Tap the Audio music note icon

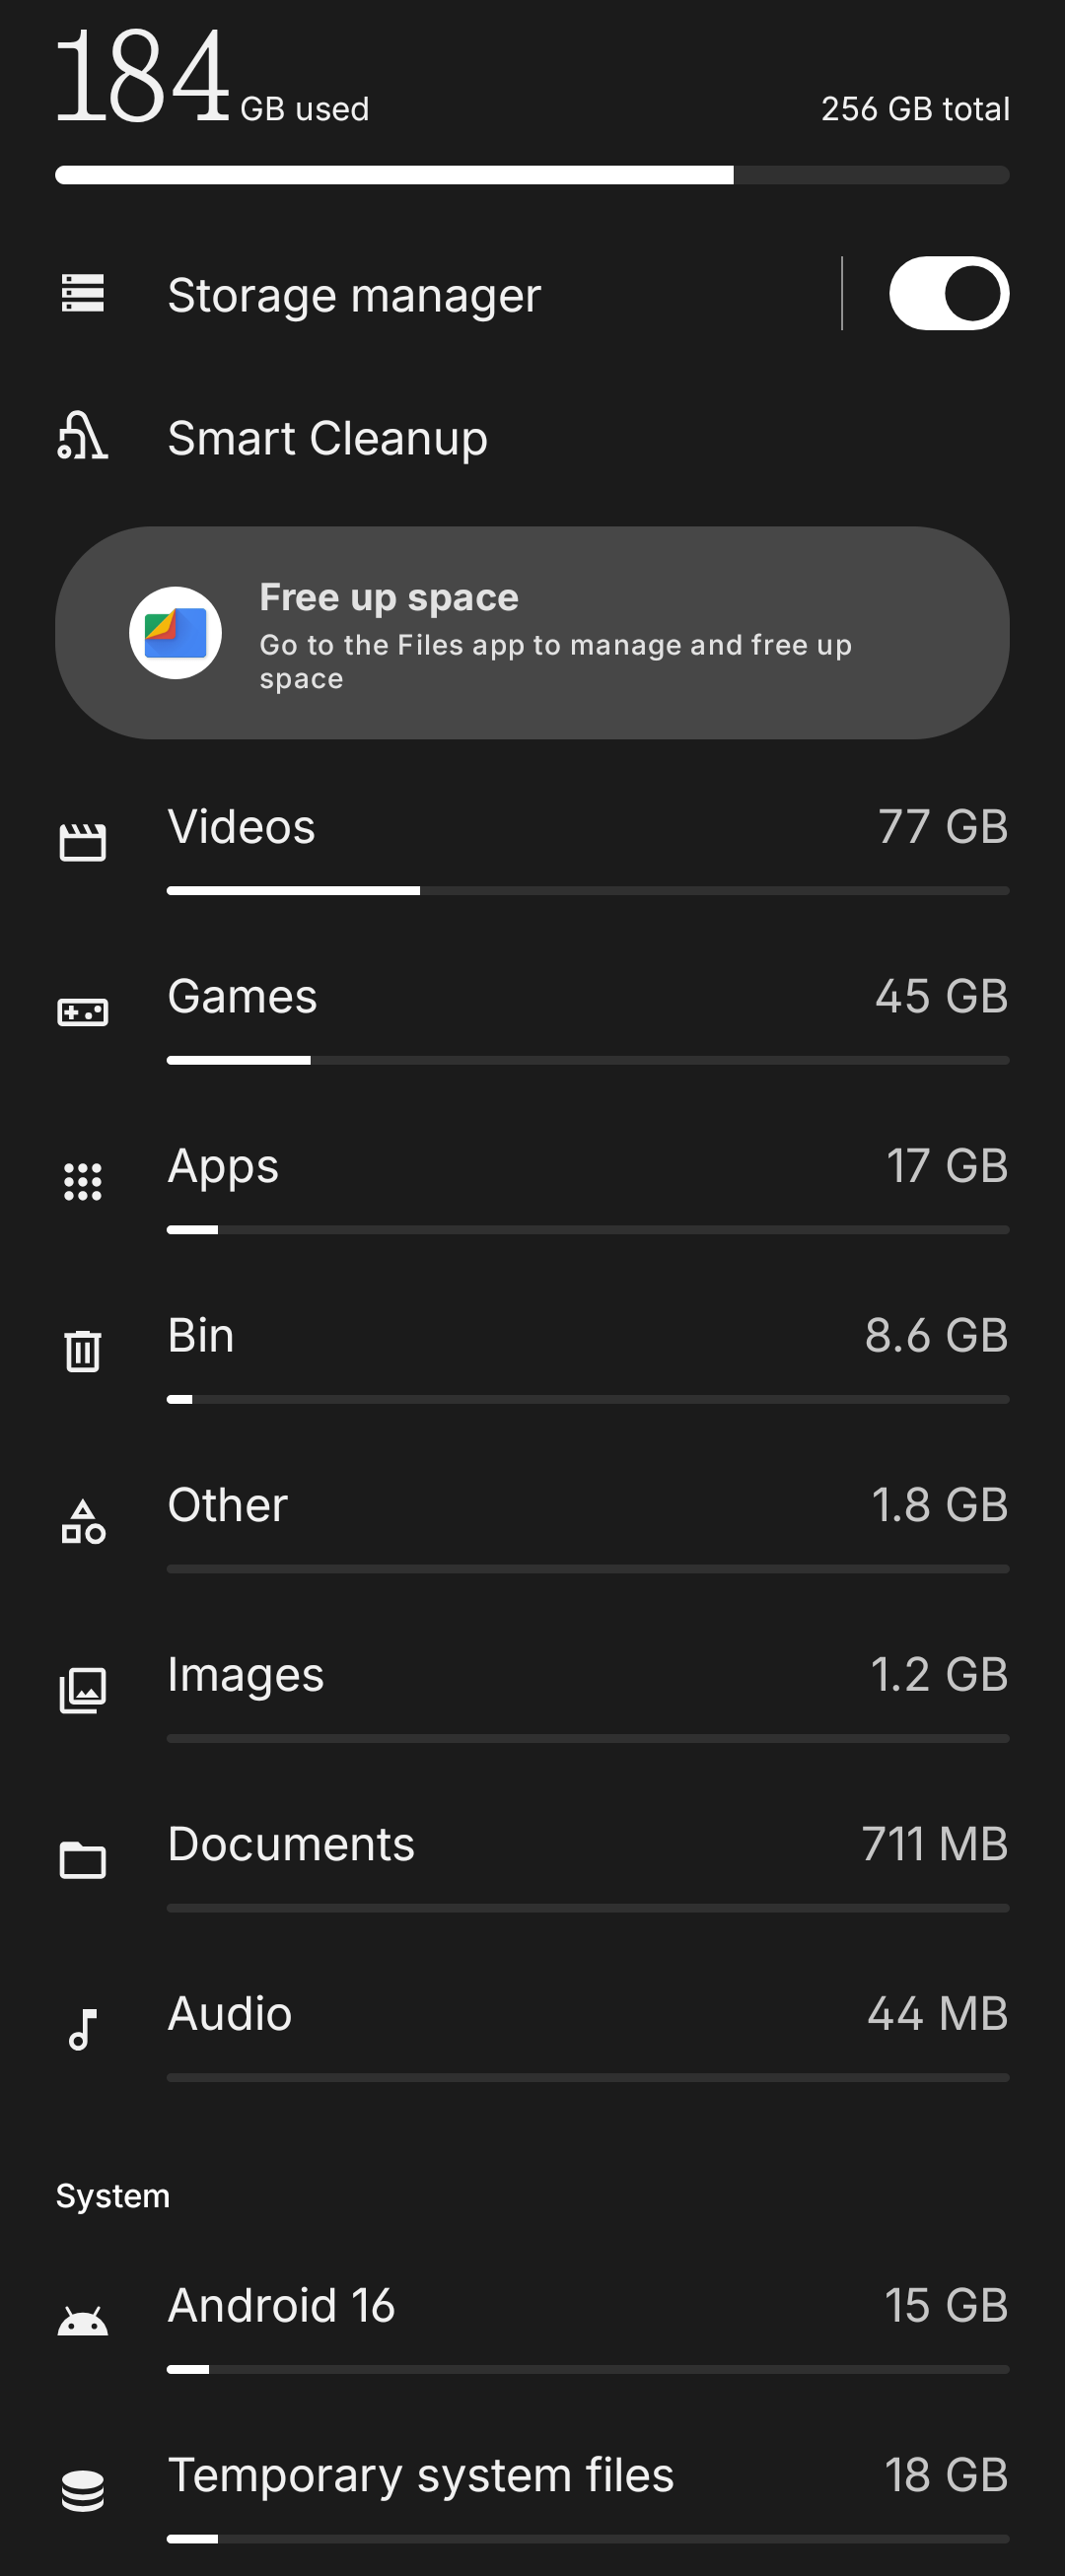pyautogui.click(x=83, y=2030)
